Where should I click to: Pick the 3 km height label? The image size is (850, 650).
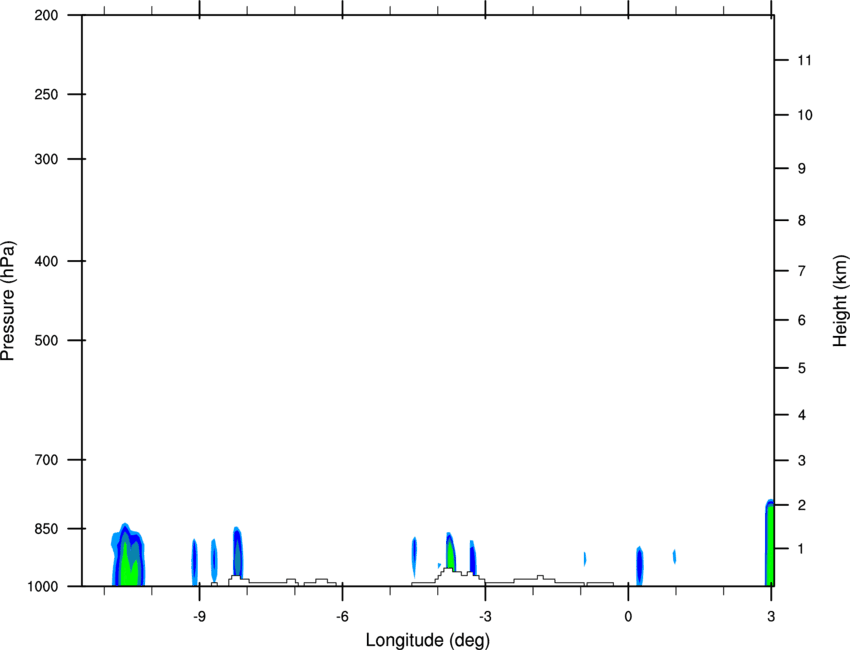802,461
